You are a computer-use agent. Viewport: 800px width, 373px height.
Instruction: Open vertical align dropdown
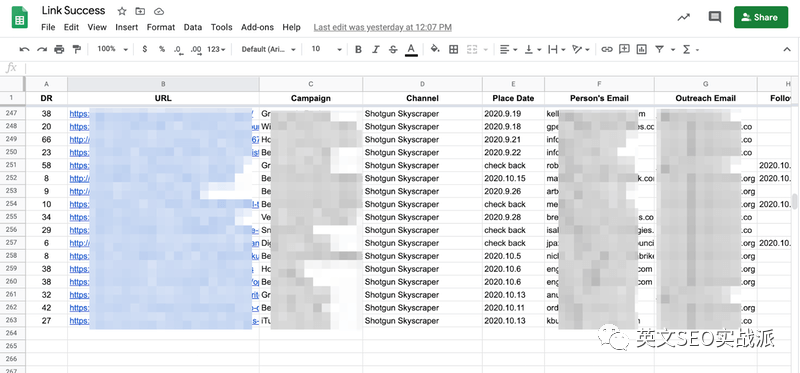click(x=533, y=49)
